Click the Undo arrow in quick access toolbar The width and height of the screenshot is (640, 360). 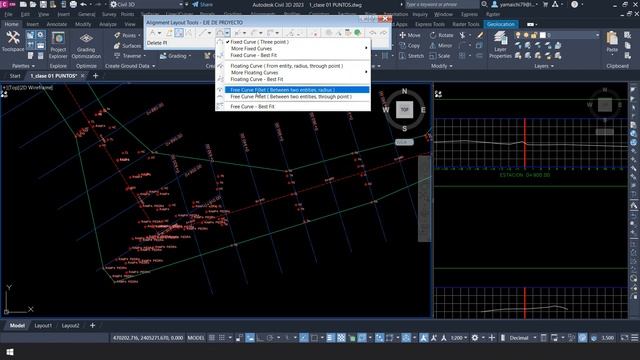pyautogui.click(x=84, y=4)
